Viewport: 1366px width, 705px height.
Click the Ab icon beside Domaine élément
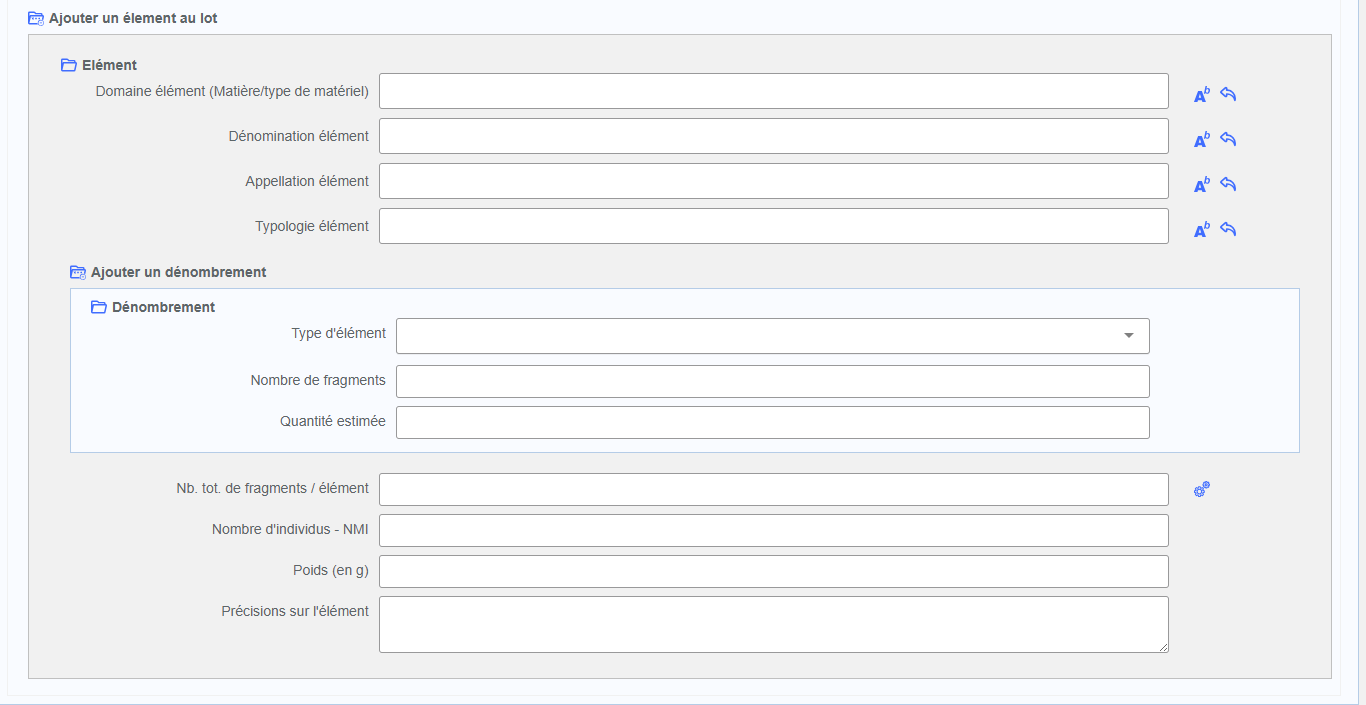(x=1202, y=95)
